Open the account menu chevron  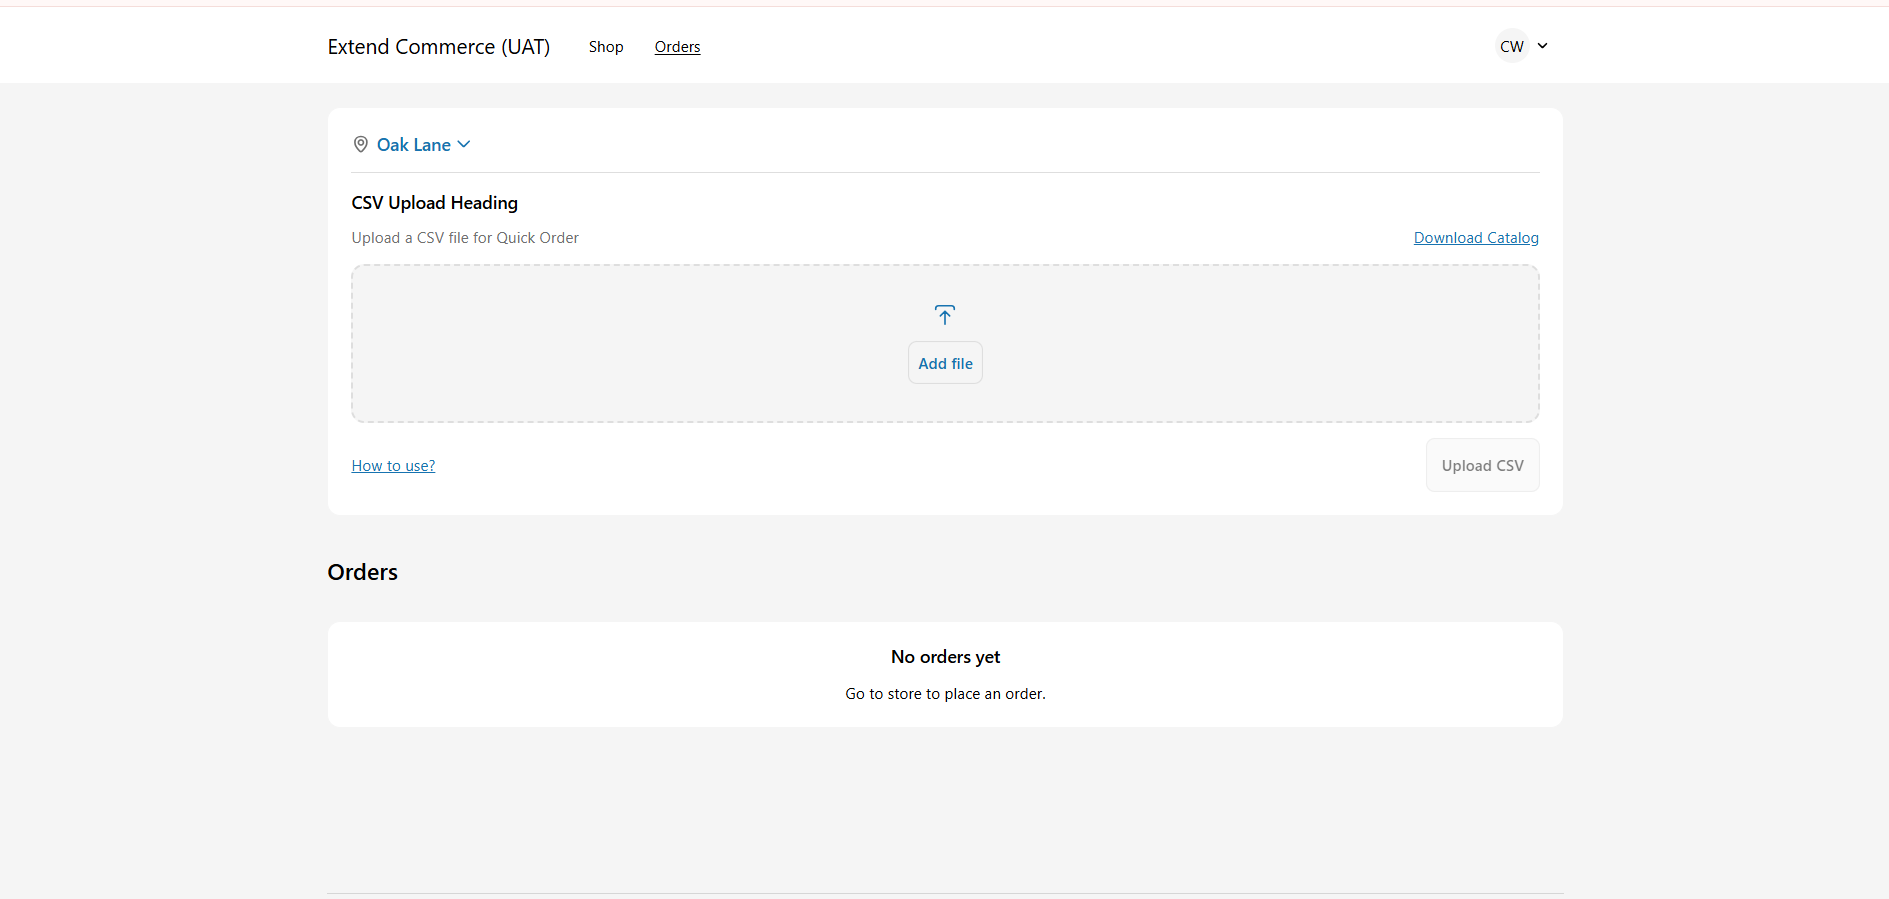[x=1542, y=46]
